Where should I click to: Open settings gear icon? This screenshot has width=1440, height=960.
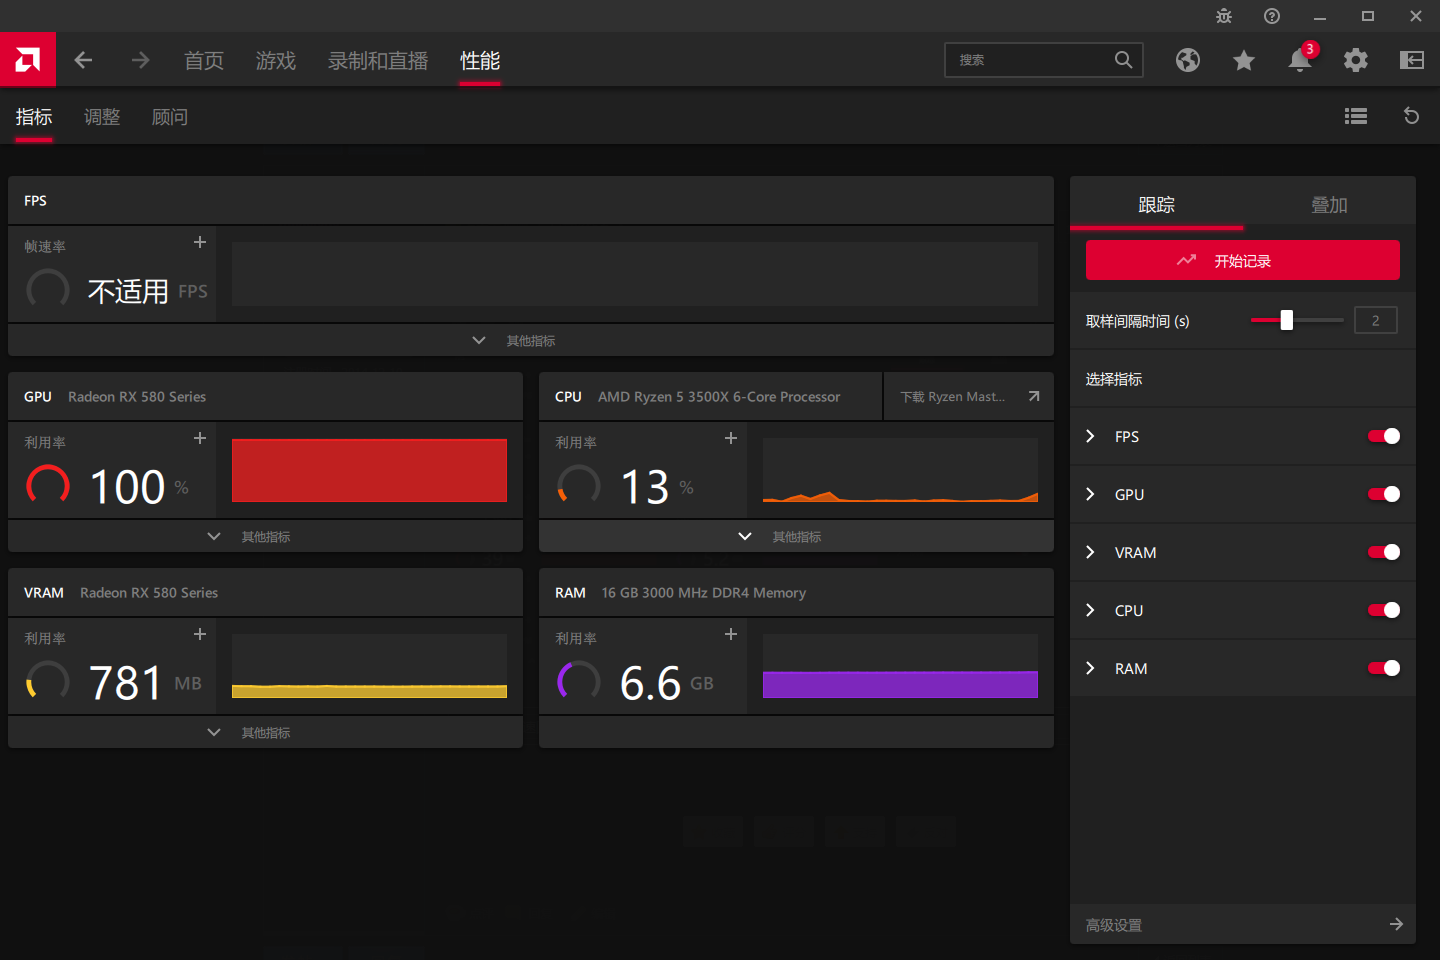[1356, 60]
